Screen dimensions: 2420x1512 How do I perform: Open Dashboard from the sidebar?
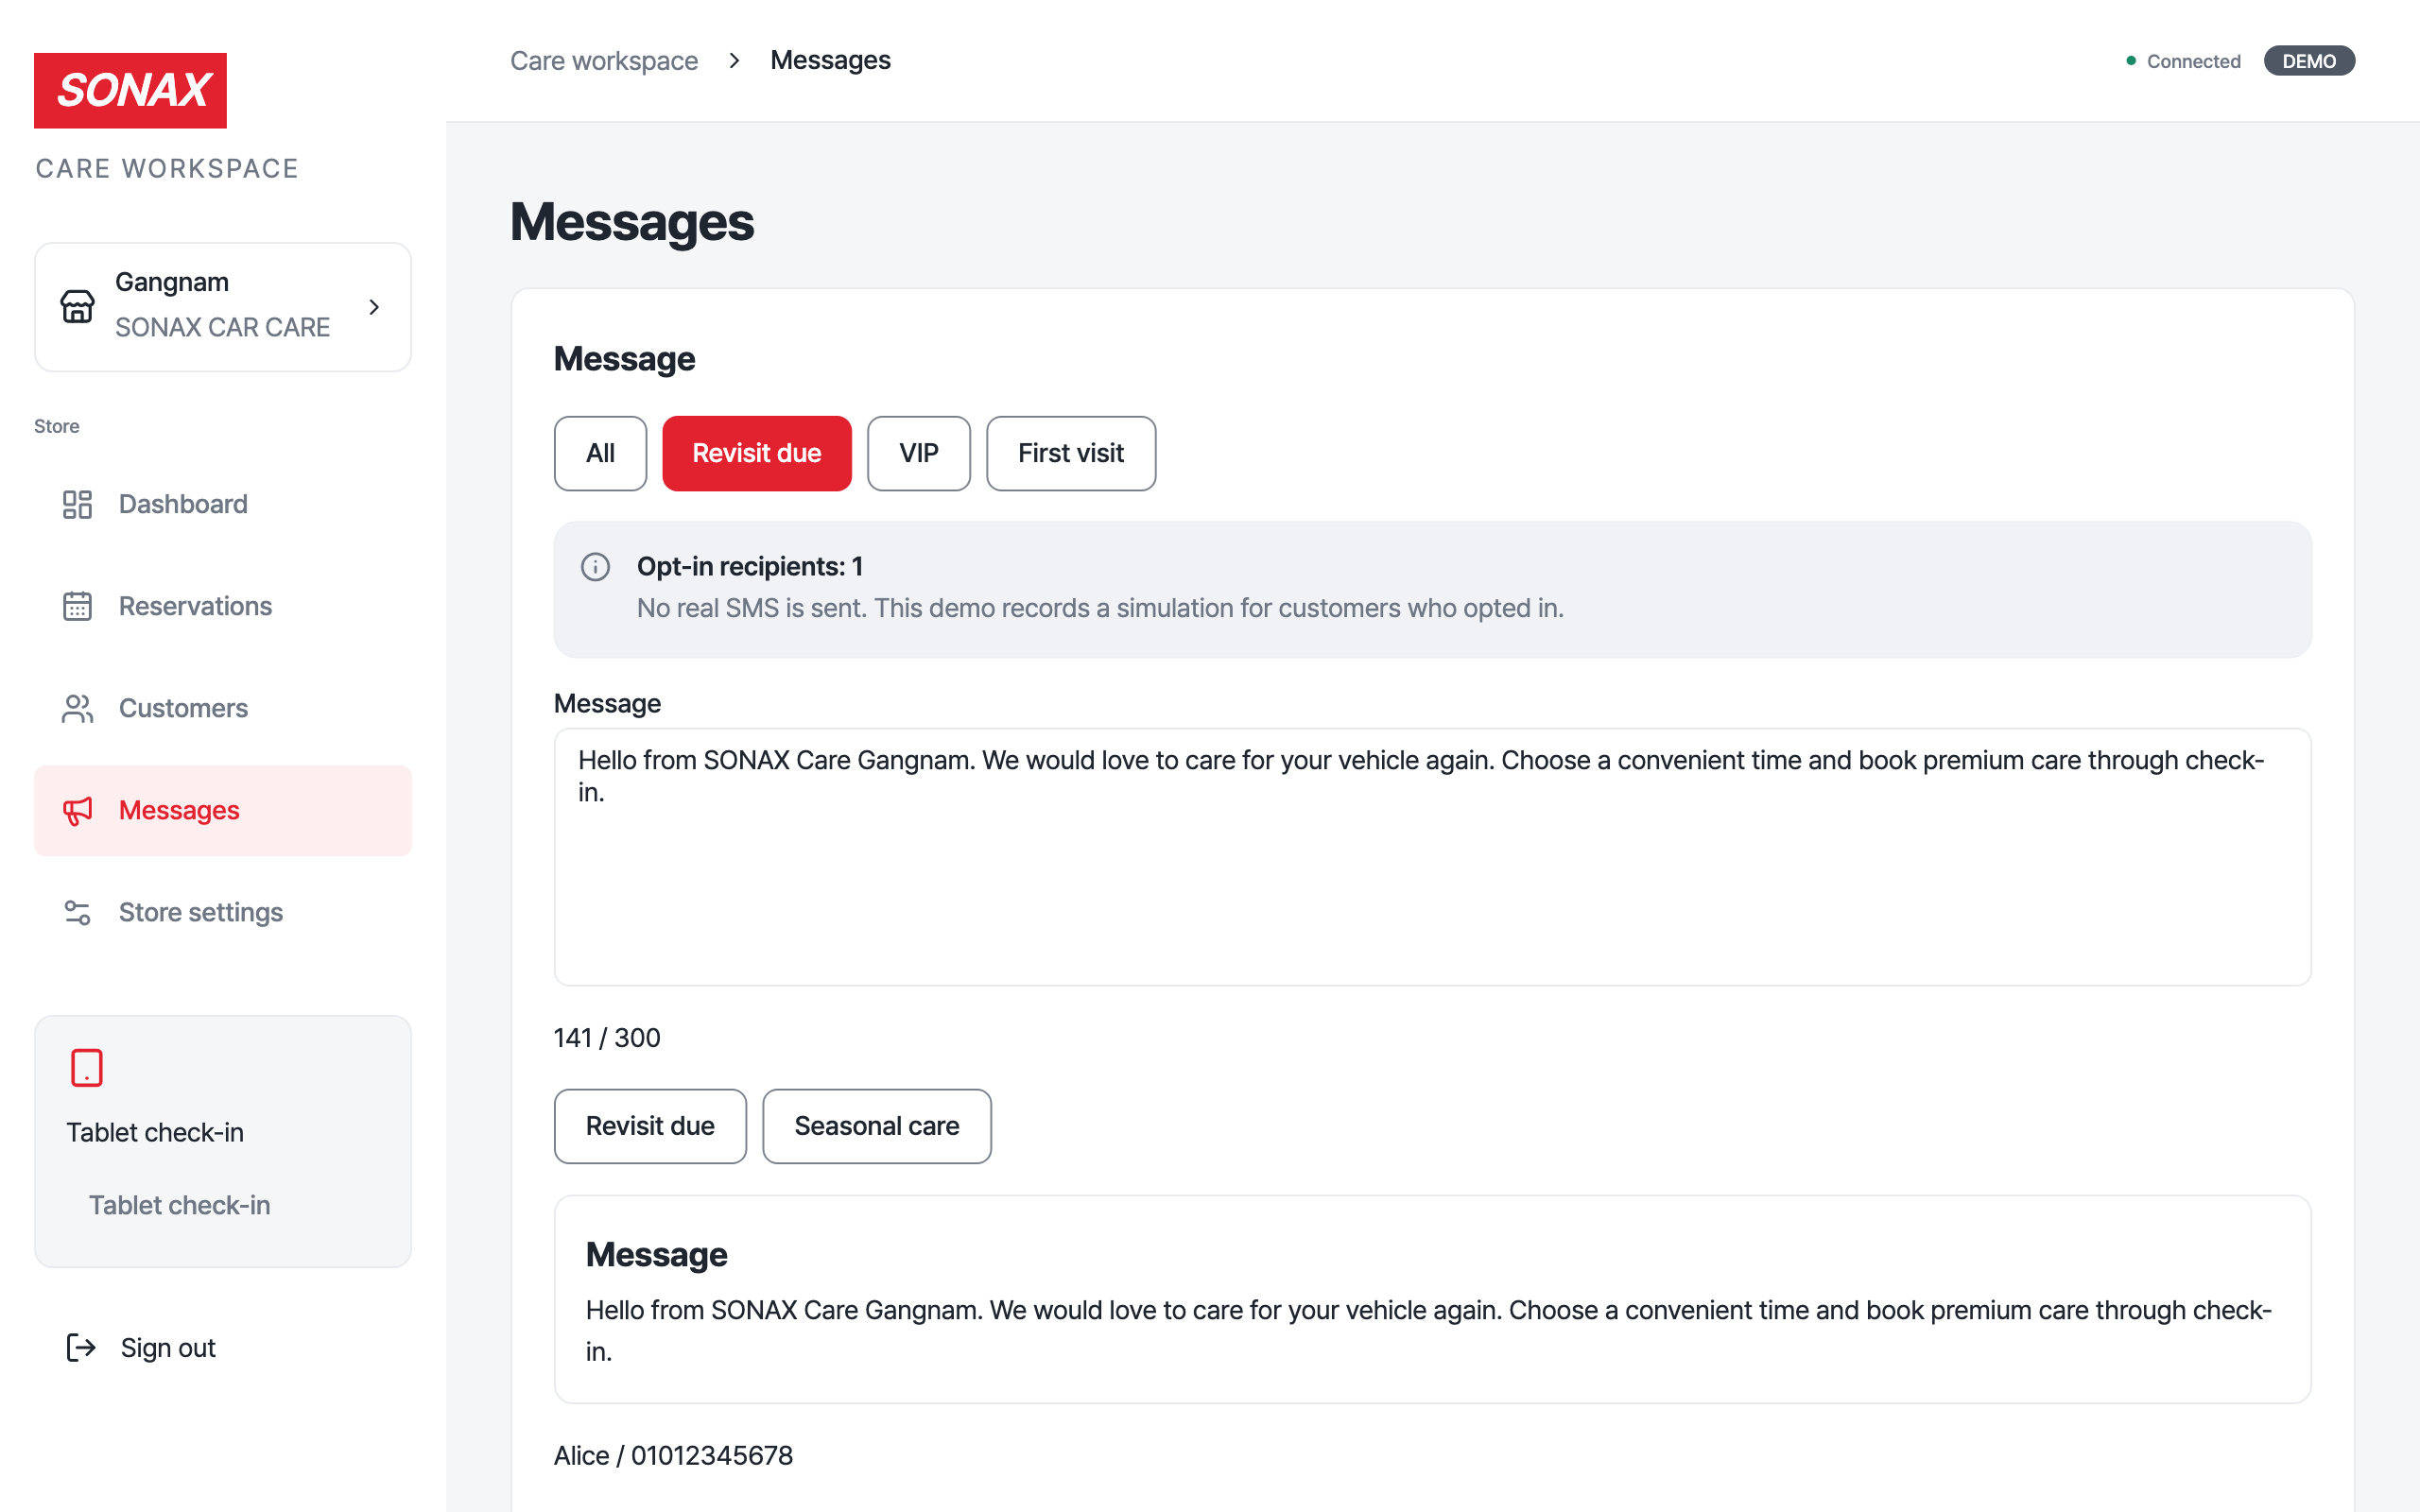(223, 504)
